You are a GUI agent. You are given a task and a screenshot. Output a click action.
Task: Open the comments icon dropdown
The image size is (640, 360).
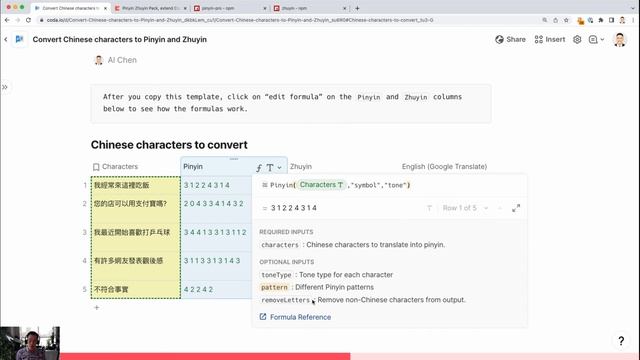pos(596,40)
